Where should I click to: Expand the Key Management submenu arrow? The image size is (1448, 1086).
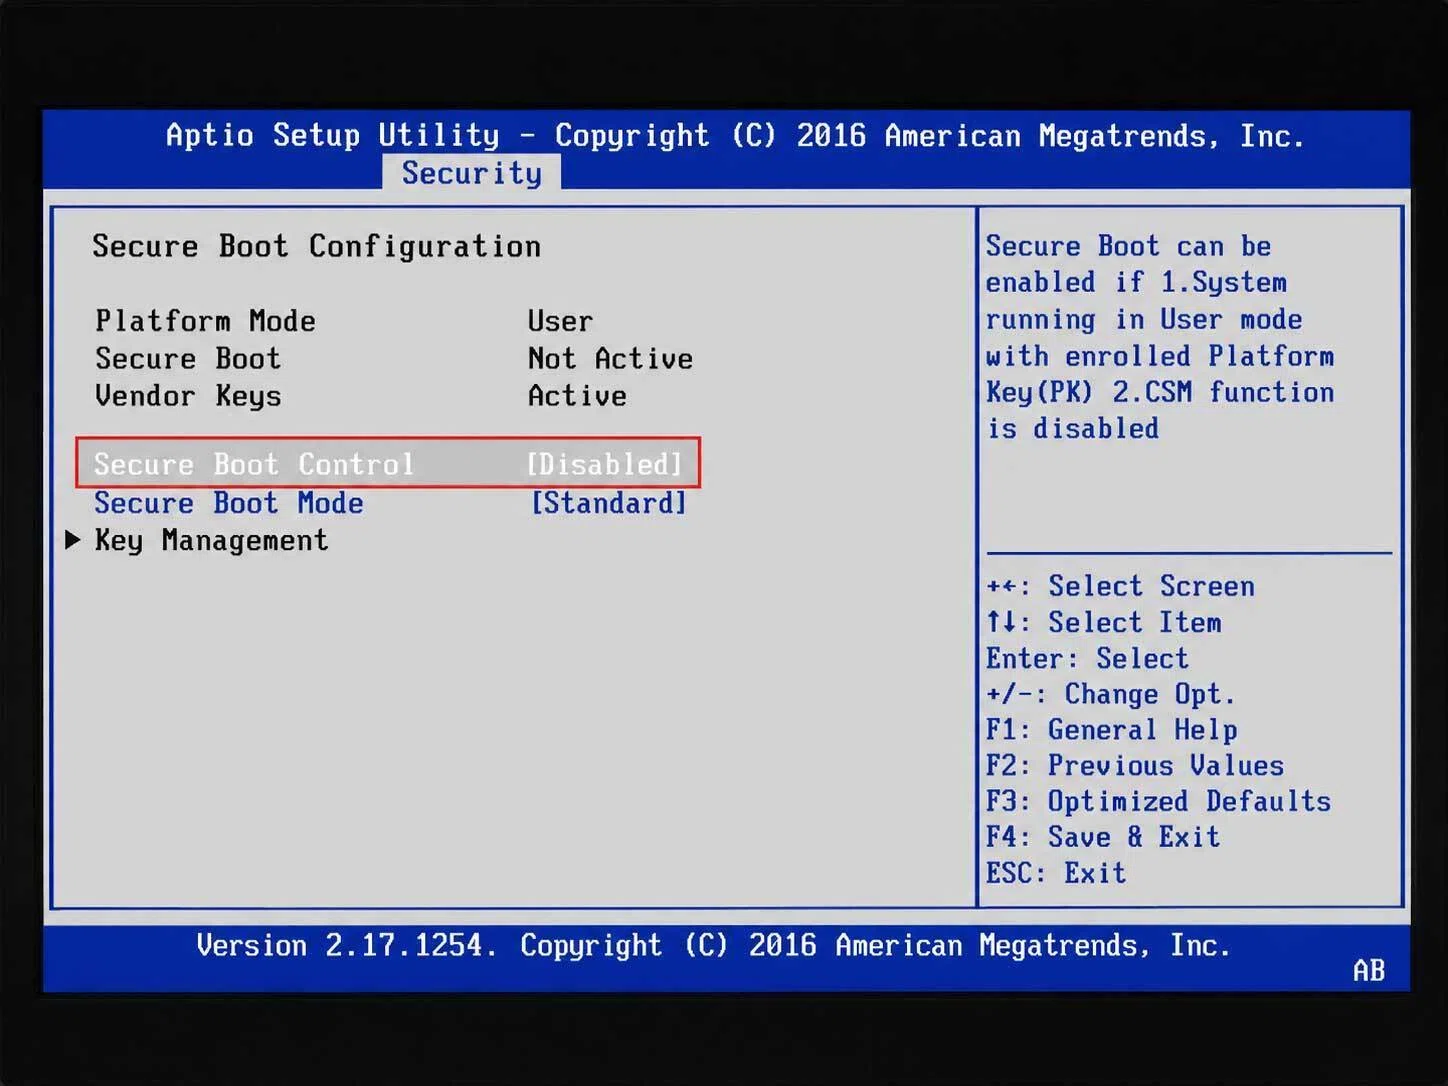coord(72,540)
